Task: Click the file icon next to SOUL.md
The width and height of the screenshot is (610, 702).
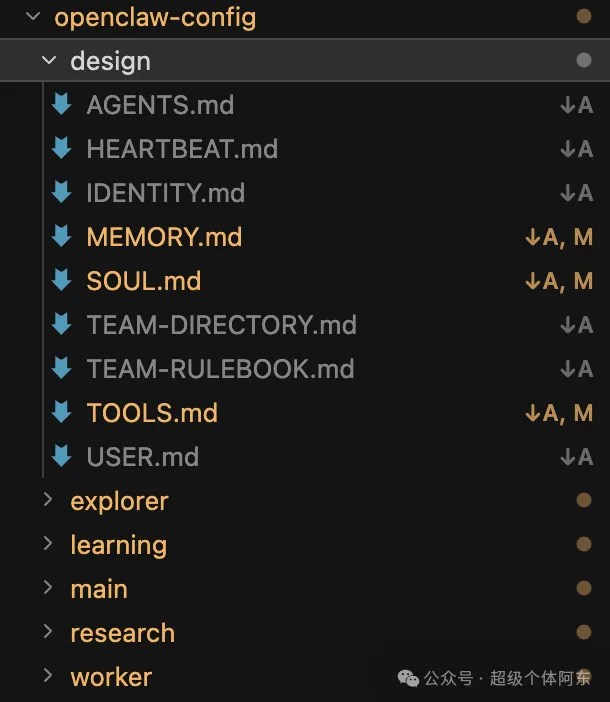Action: 62,280
